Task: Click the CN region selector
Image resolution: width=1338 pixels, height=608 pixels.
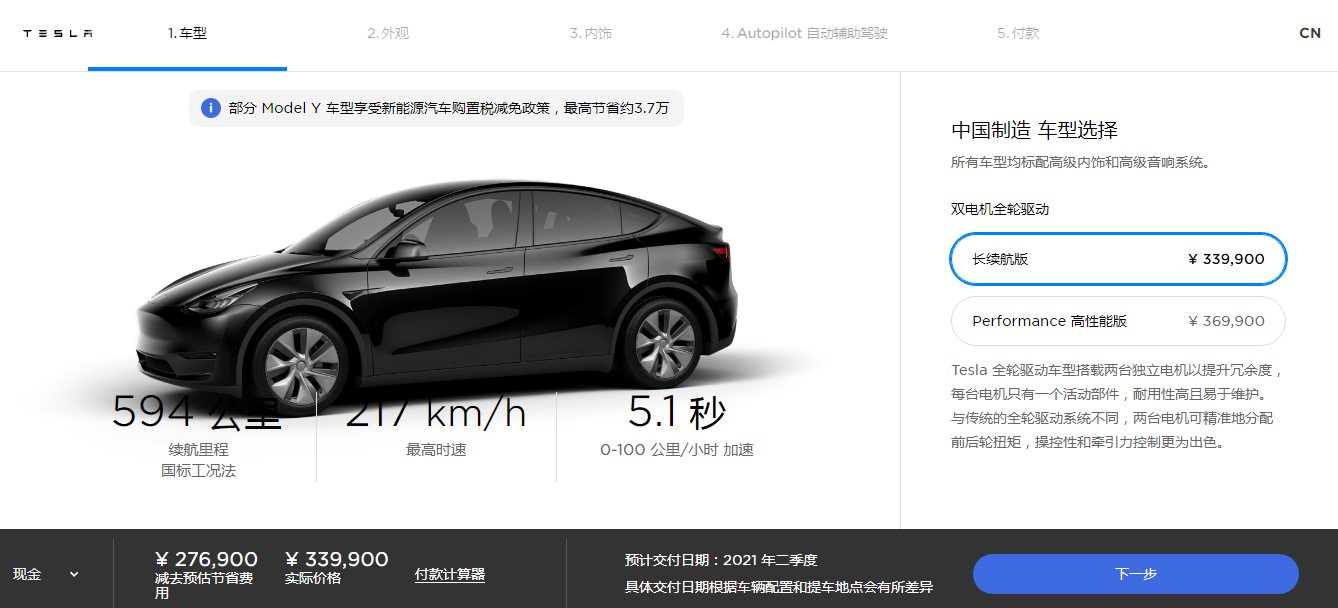Action: click(1310, 33)
